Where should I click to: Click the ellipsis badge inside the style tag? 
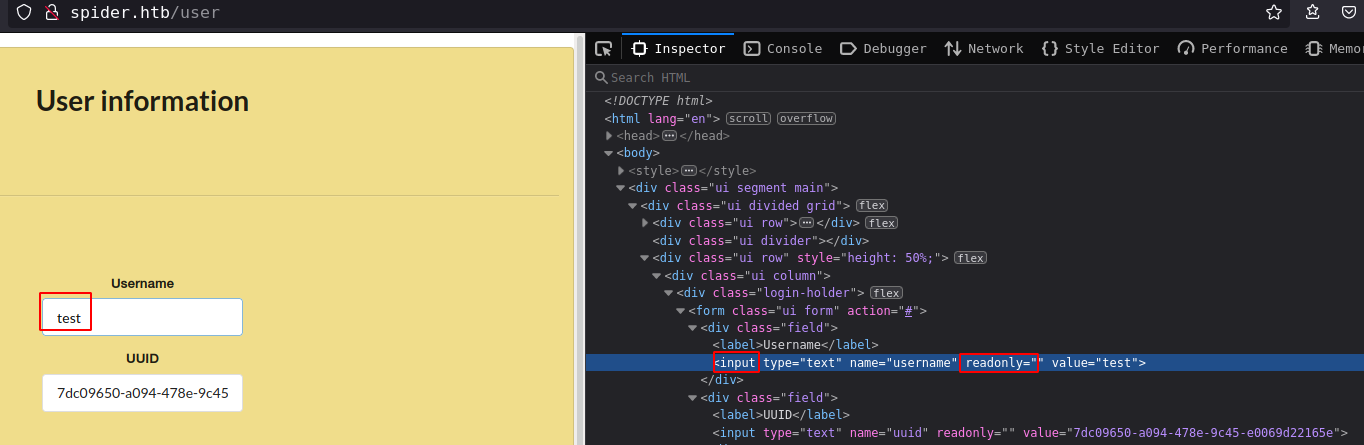pos(688,171)
